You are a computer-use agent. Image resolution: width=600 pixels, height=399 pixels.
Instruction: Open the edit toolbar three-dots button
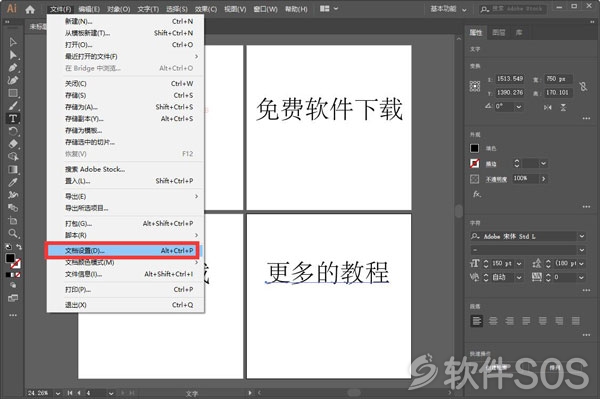(x=13, y=315)
